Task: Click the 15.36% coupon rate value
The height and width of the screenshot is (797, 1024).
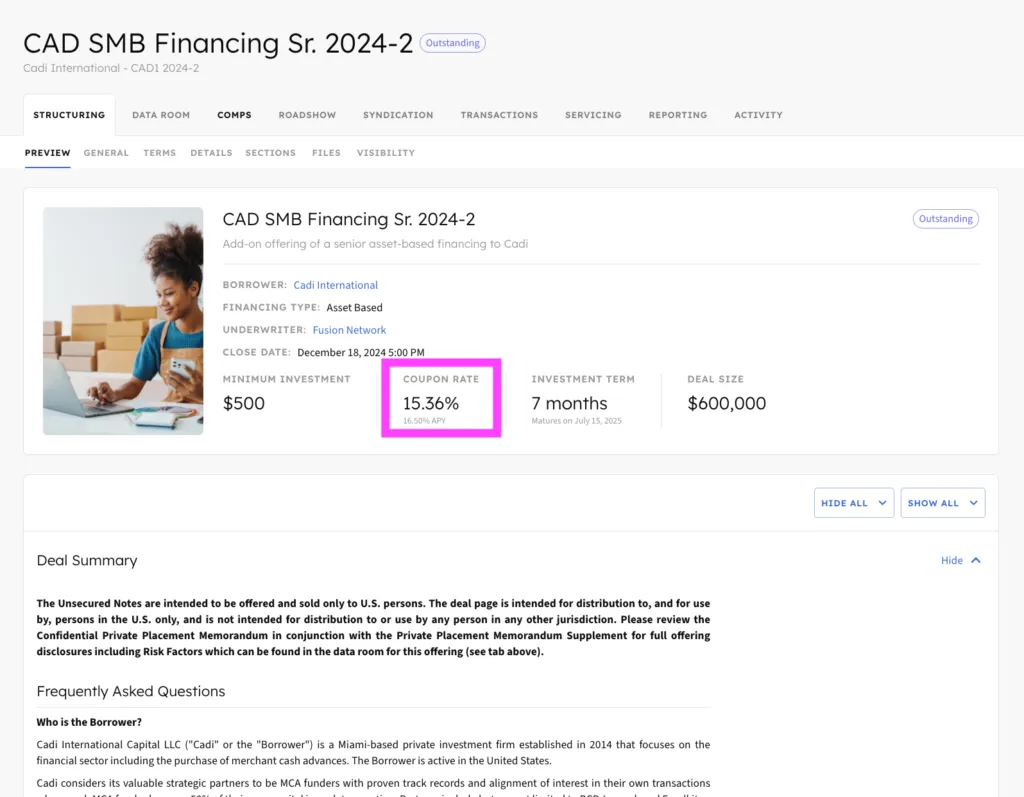Action: [x=431, y=403]
